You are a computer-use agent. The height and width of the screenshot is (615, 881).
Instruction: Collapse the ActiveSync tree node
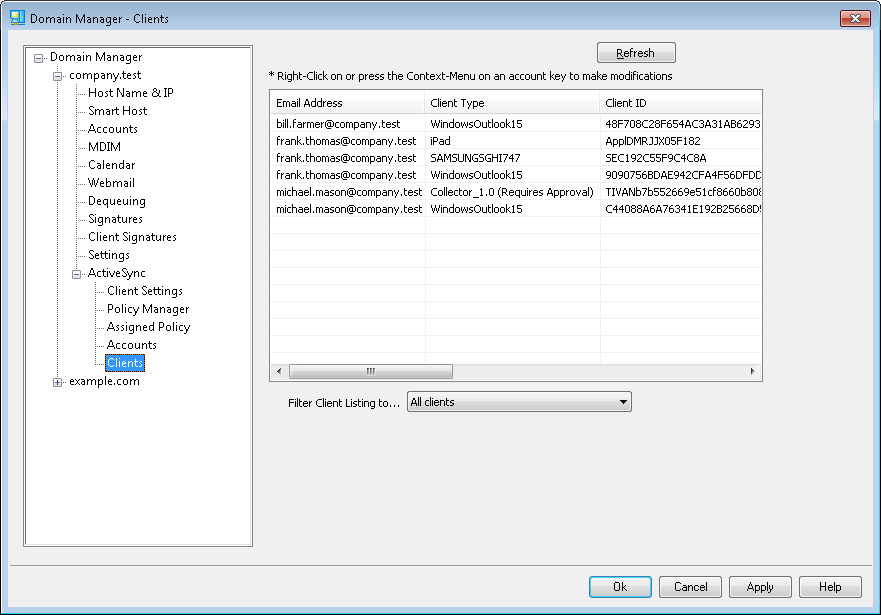77,274
